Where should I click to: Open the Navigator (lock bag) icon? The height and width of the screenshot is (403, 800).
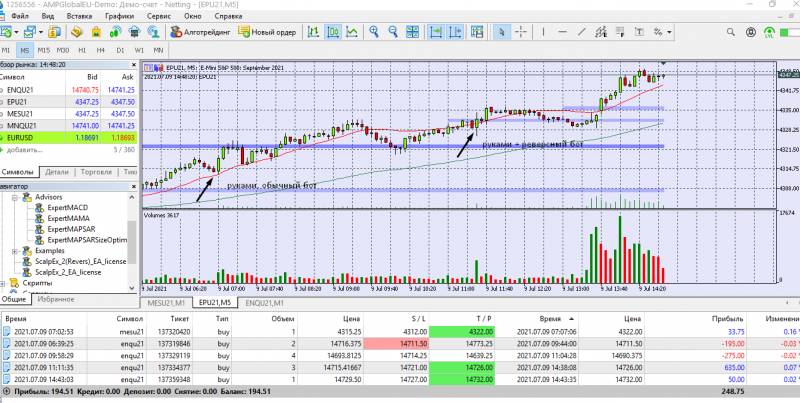click(95, 32)
